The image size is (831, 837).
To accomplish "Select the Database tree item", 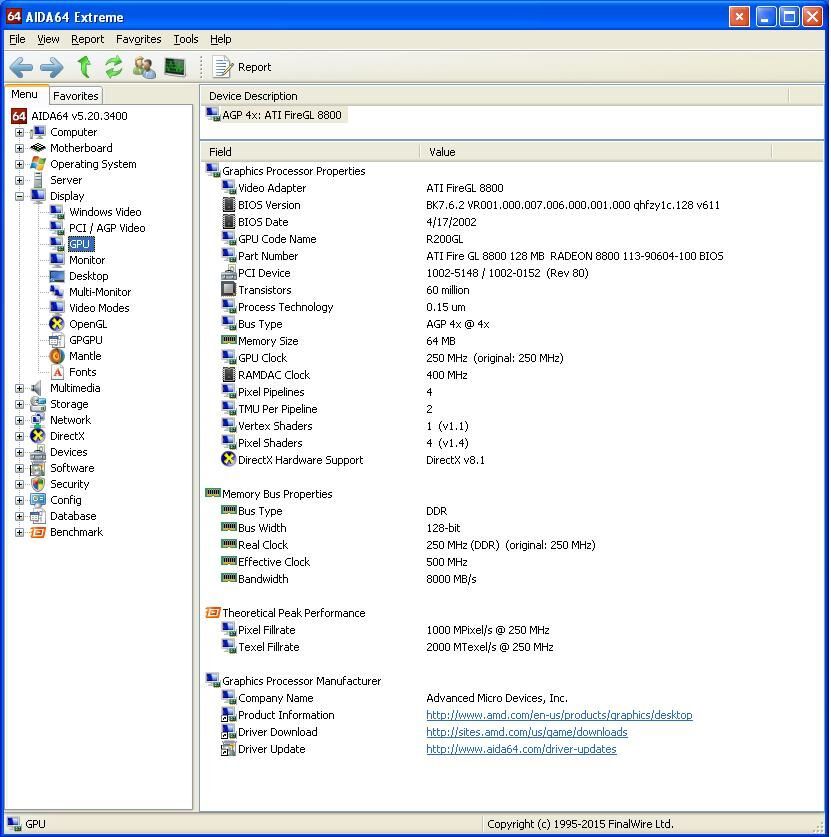I will point(73,516).
